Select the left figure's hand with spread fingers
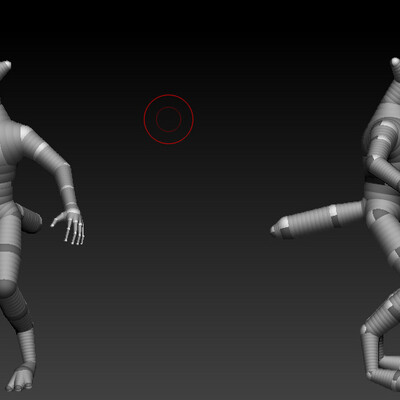Viewport: 400px width, 400px height. 69,227
